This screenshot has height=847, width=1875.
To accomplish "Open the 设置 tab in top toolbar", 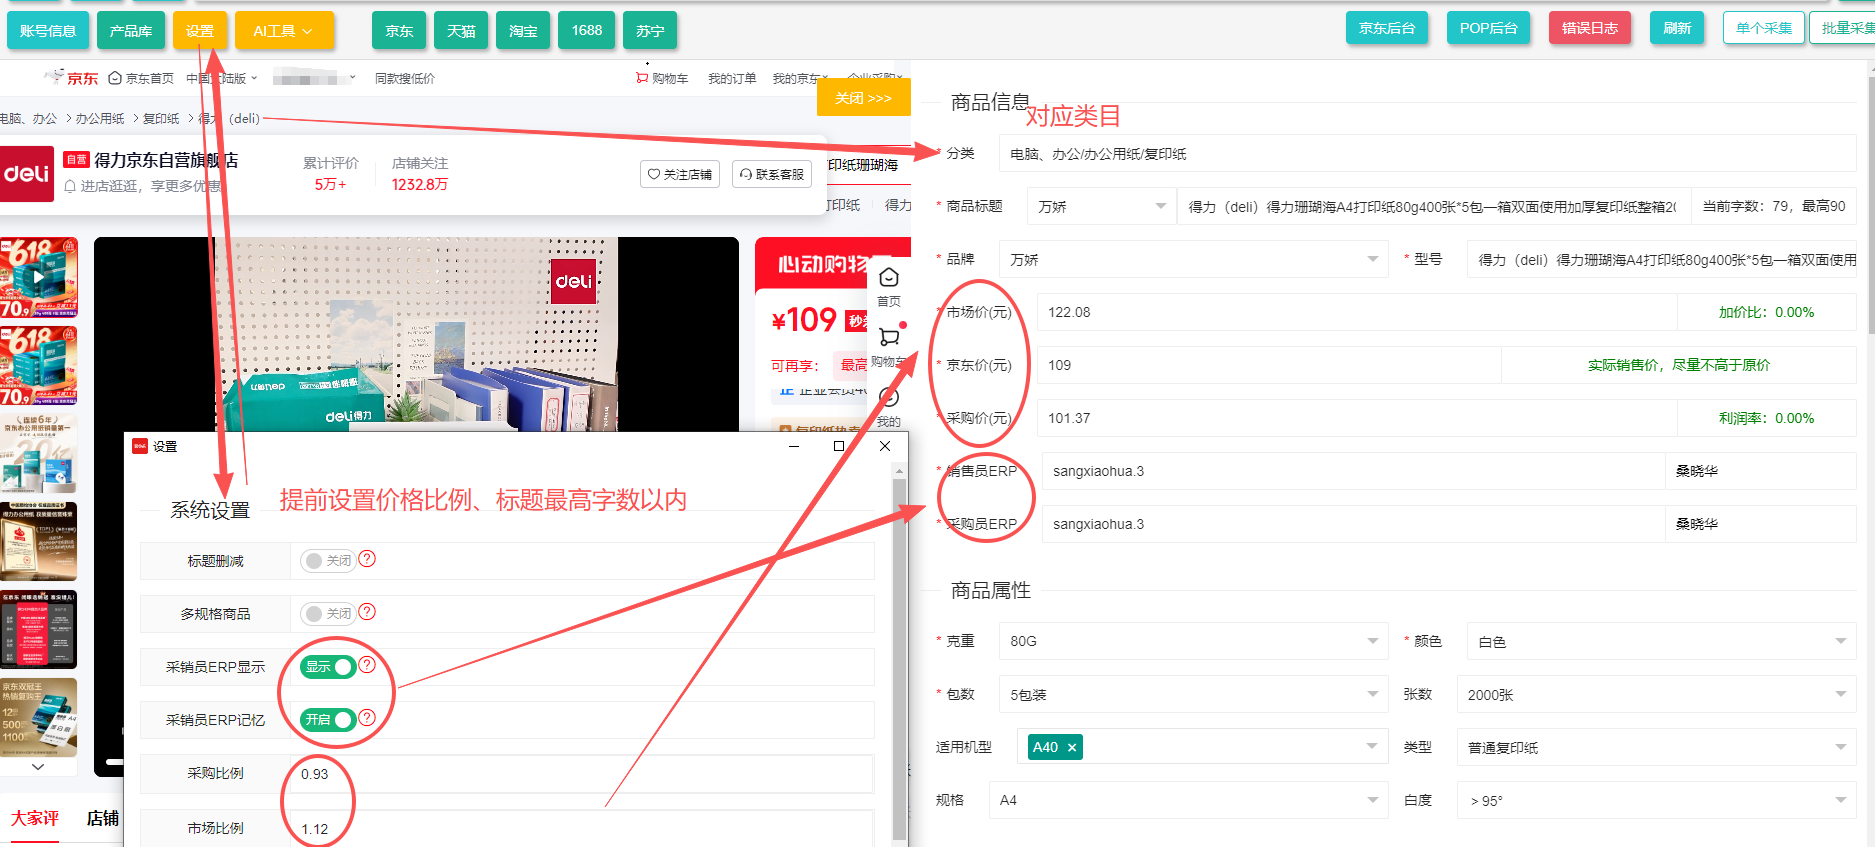I will pyautogui.click(x=200, y=31).
